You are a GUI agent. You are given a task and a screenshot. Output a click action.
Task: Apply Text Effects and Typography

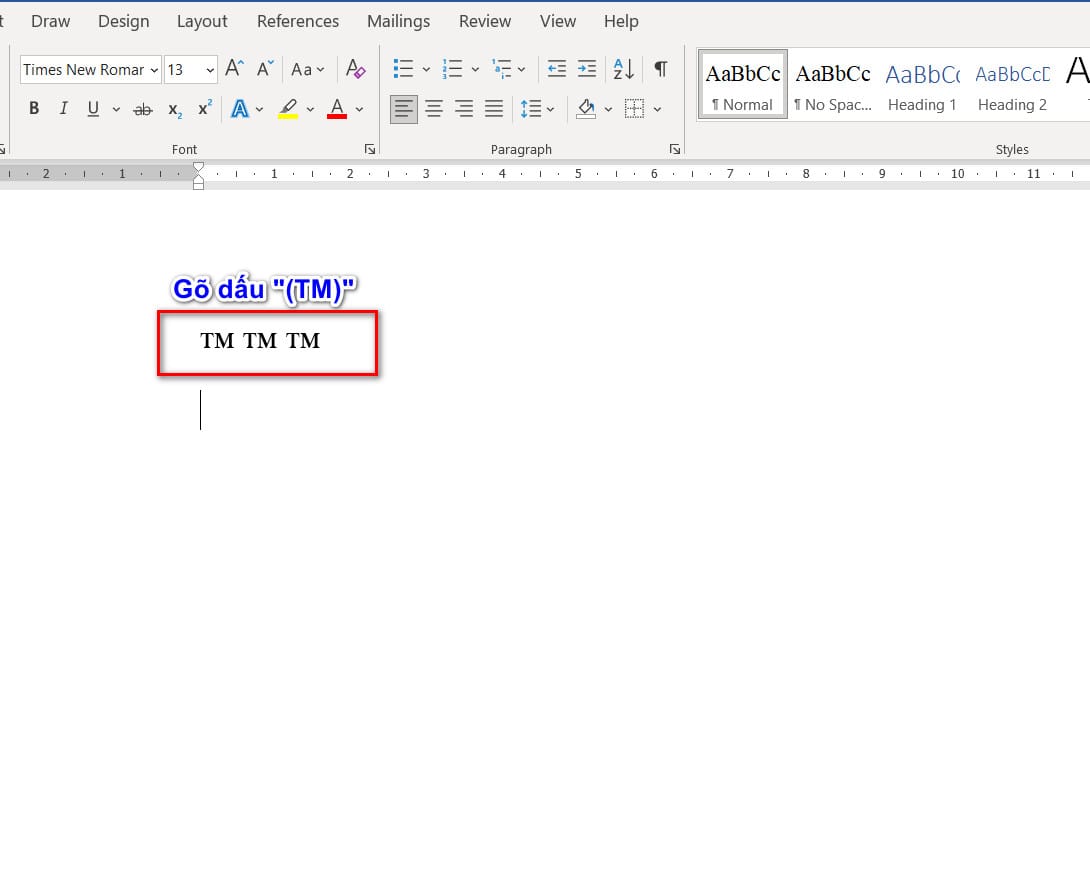click(239, 108)
